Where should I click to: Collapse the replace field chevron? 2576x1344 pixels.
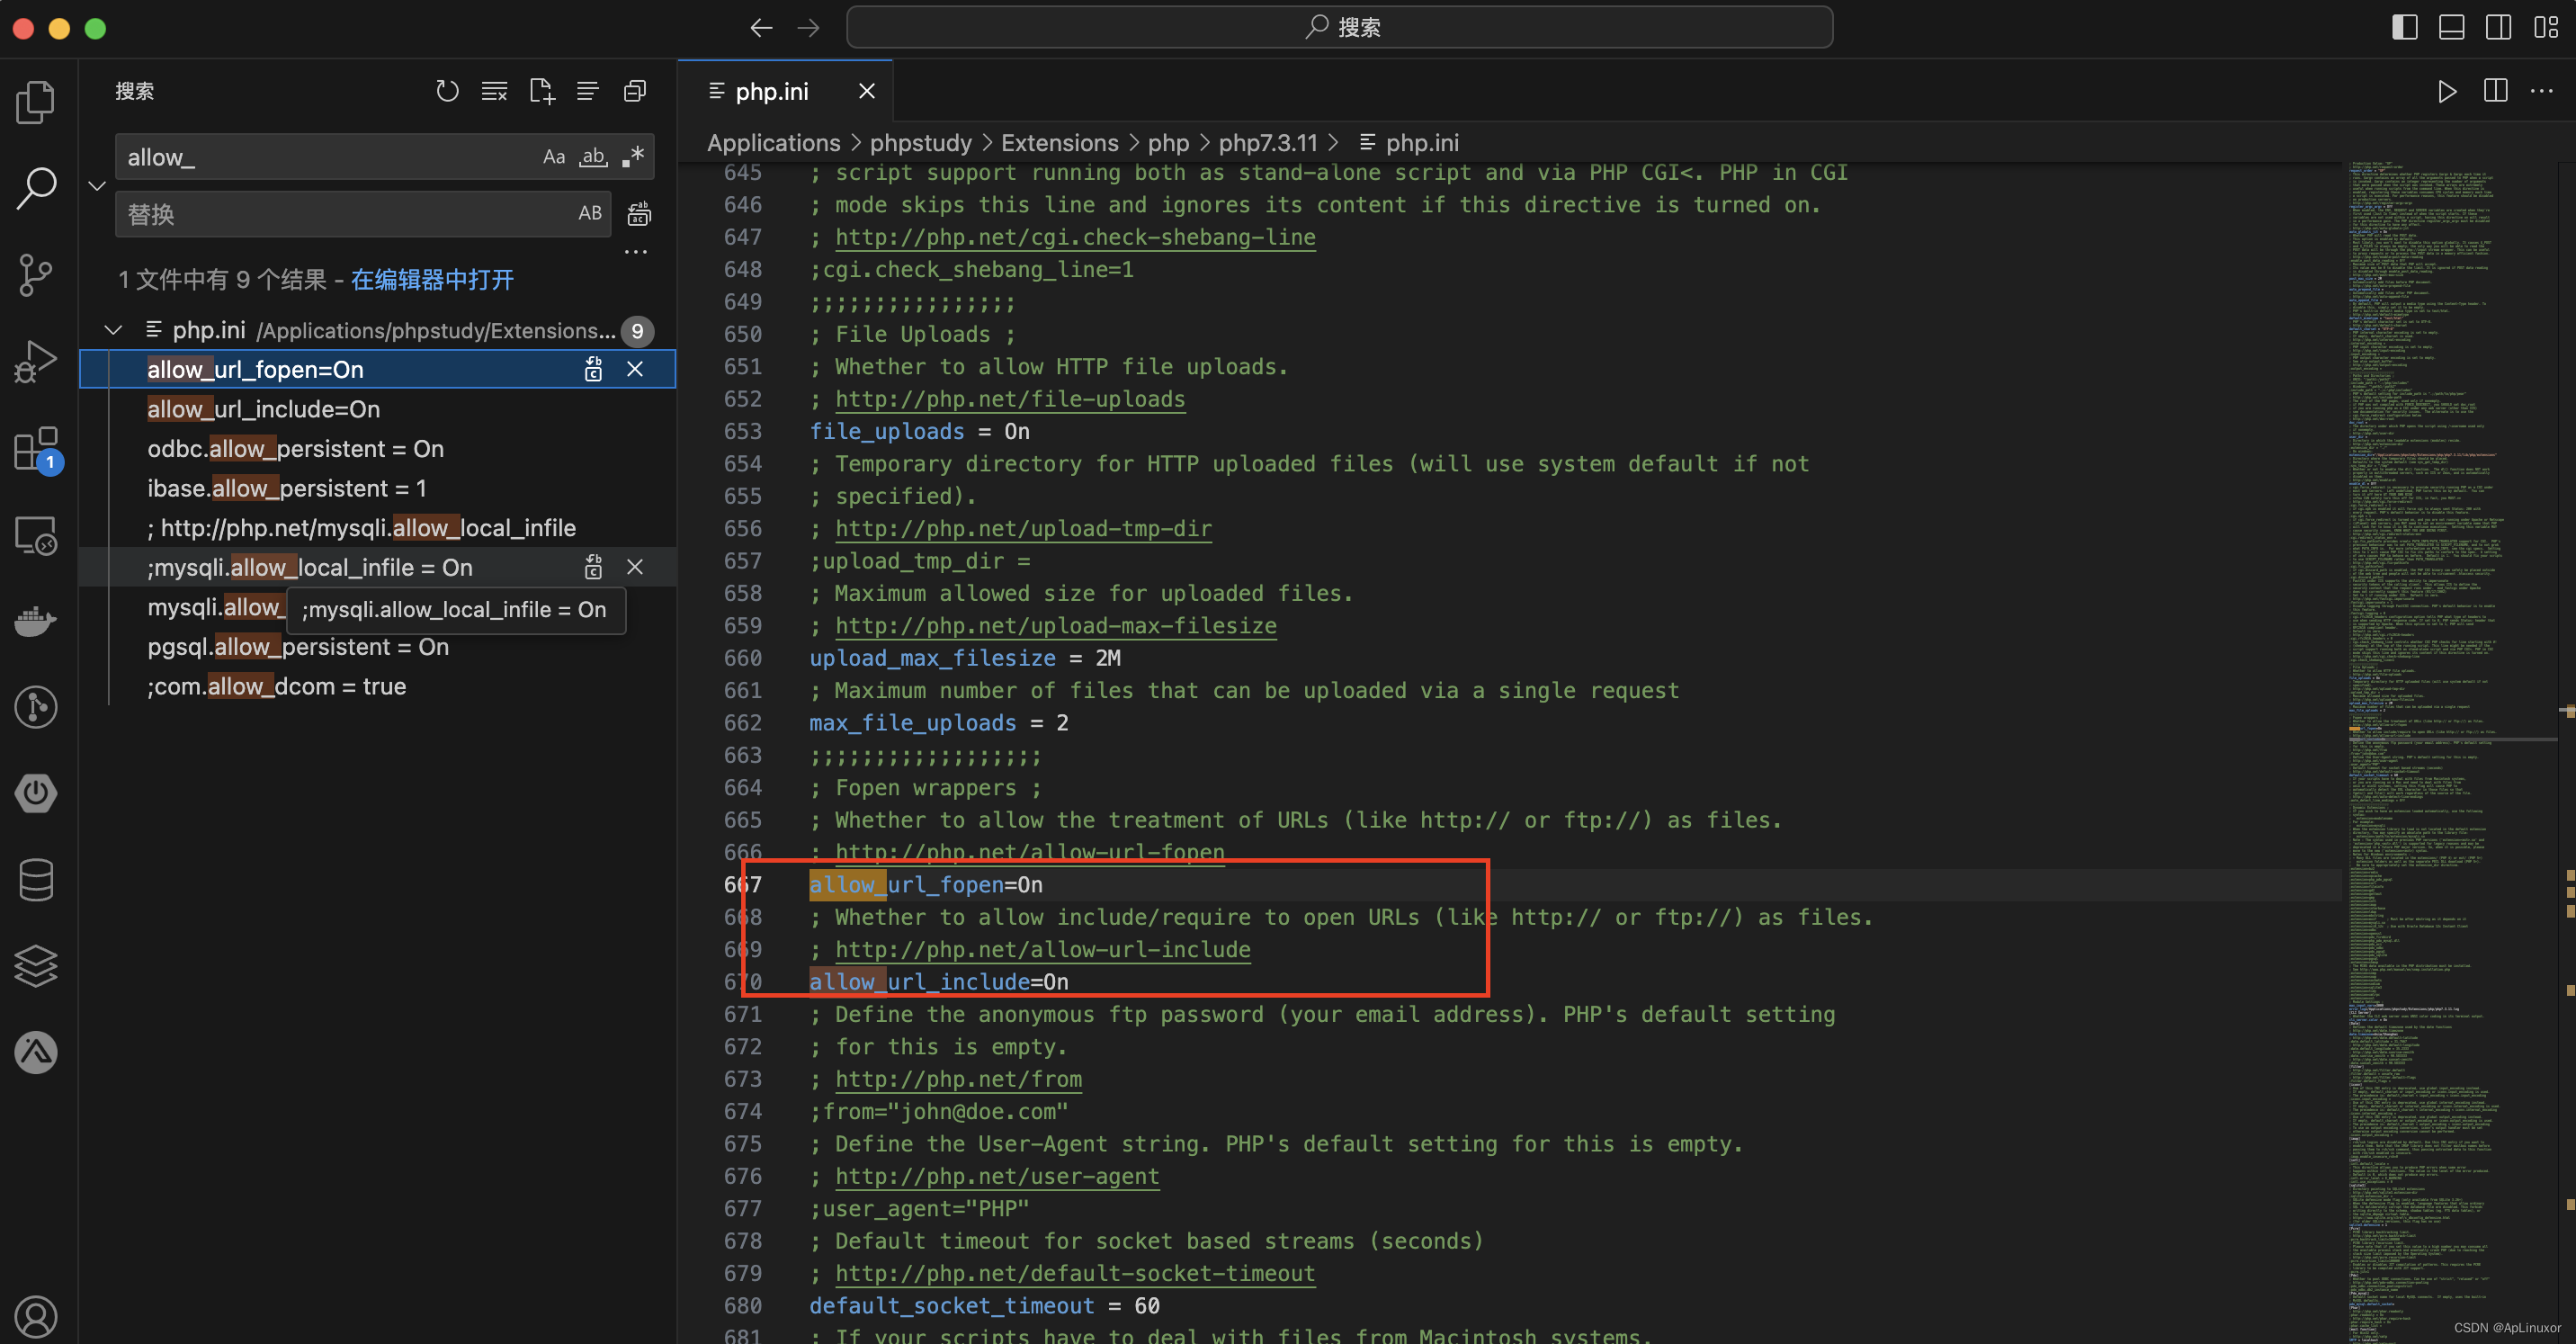[x=97, y=186]
